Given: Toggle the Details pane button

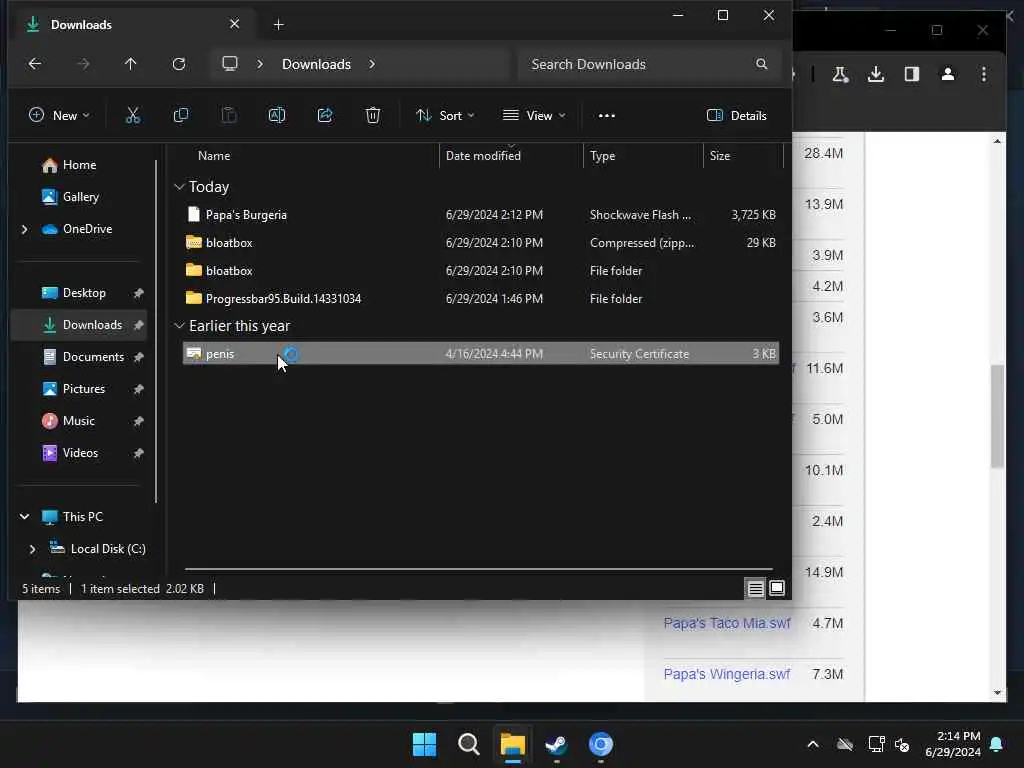Looking at the screenshot, I should (x=737, y=116).
